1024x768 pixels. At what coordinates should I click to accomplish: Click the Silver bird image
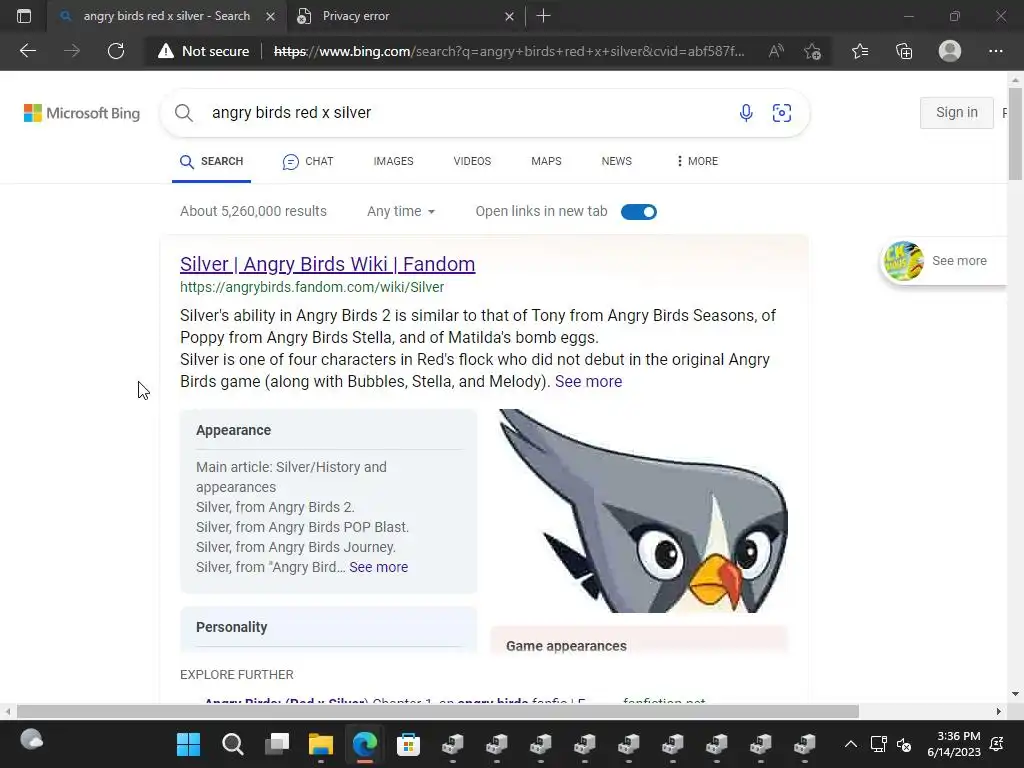(x=643, y=511)
